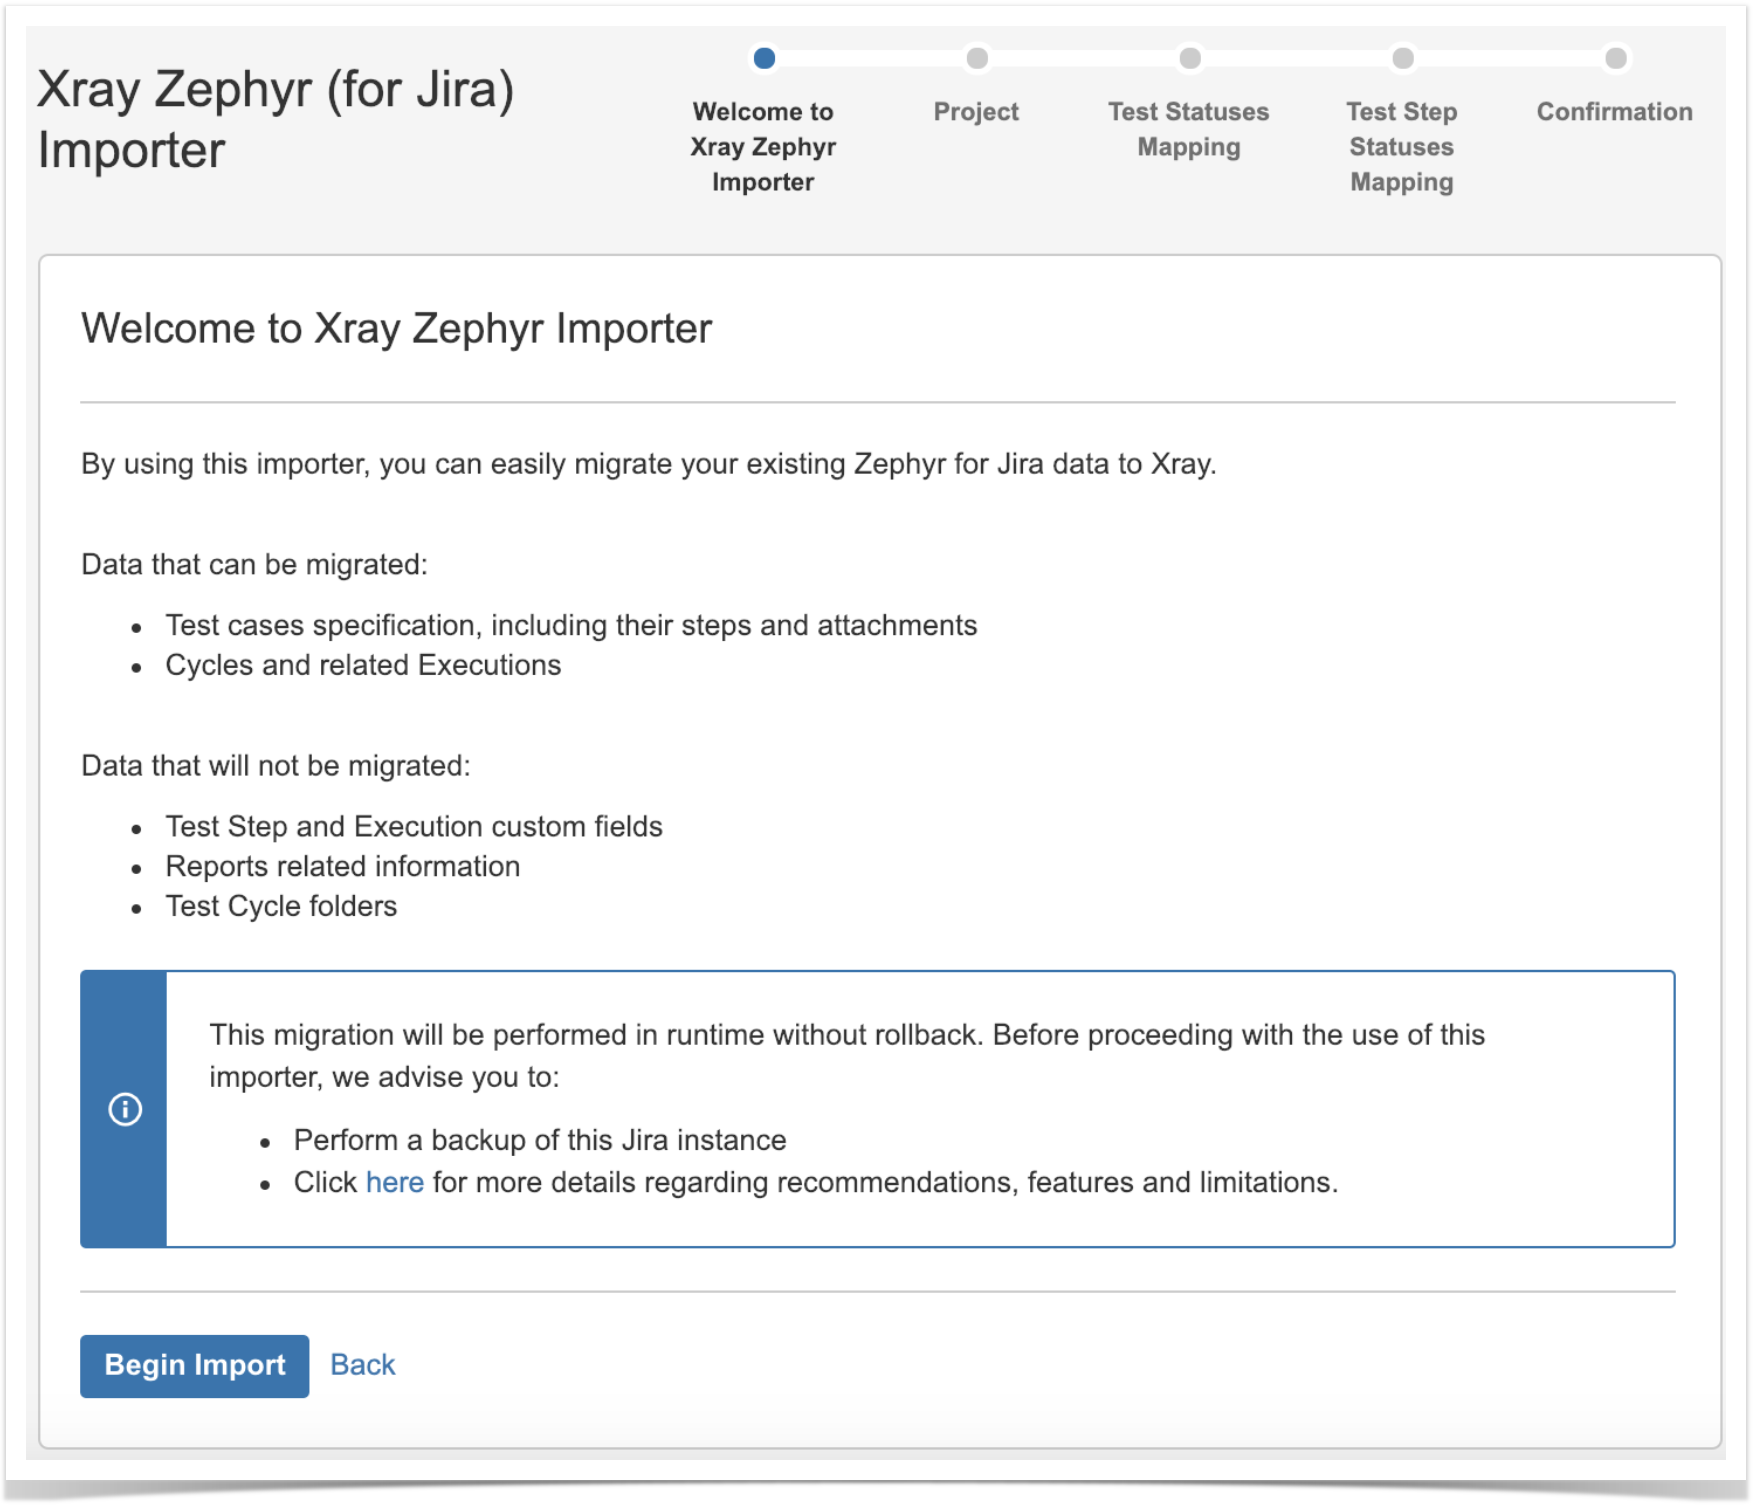This screenshot has height=1509, width=1760.
Task: Select the Project step dot
Action: click(977, 58)
